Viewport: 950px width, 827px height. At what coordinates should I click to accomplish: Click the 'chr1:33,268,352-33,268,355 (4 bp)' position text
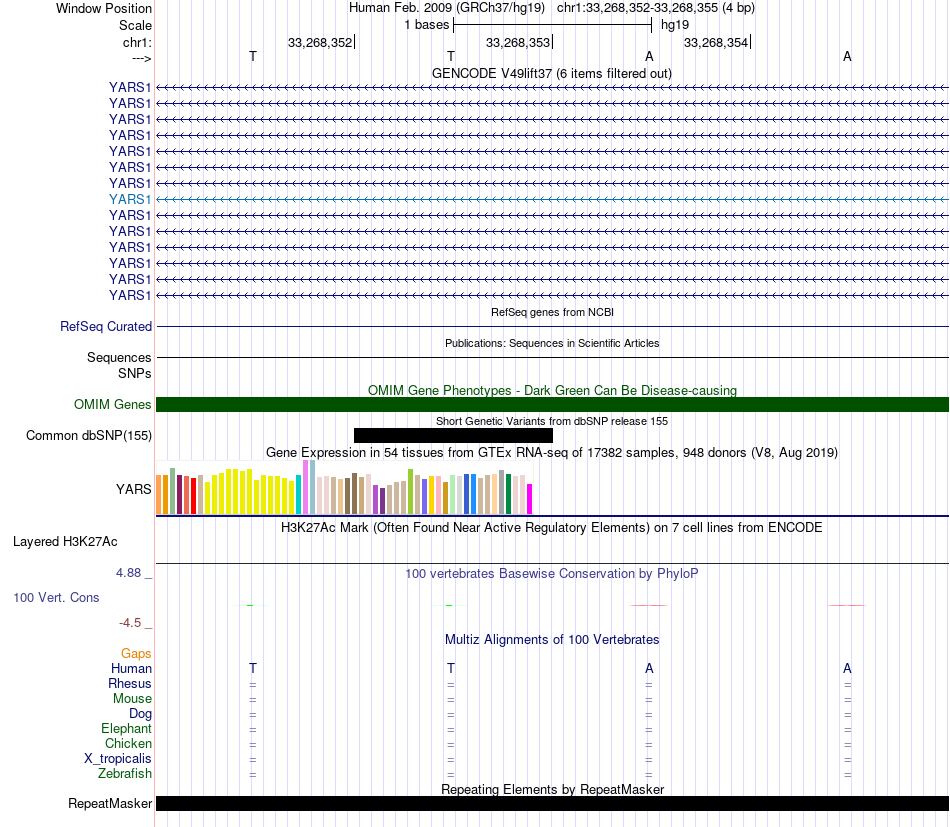pyautogui.click(x=656, y=8)
